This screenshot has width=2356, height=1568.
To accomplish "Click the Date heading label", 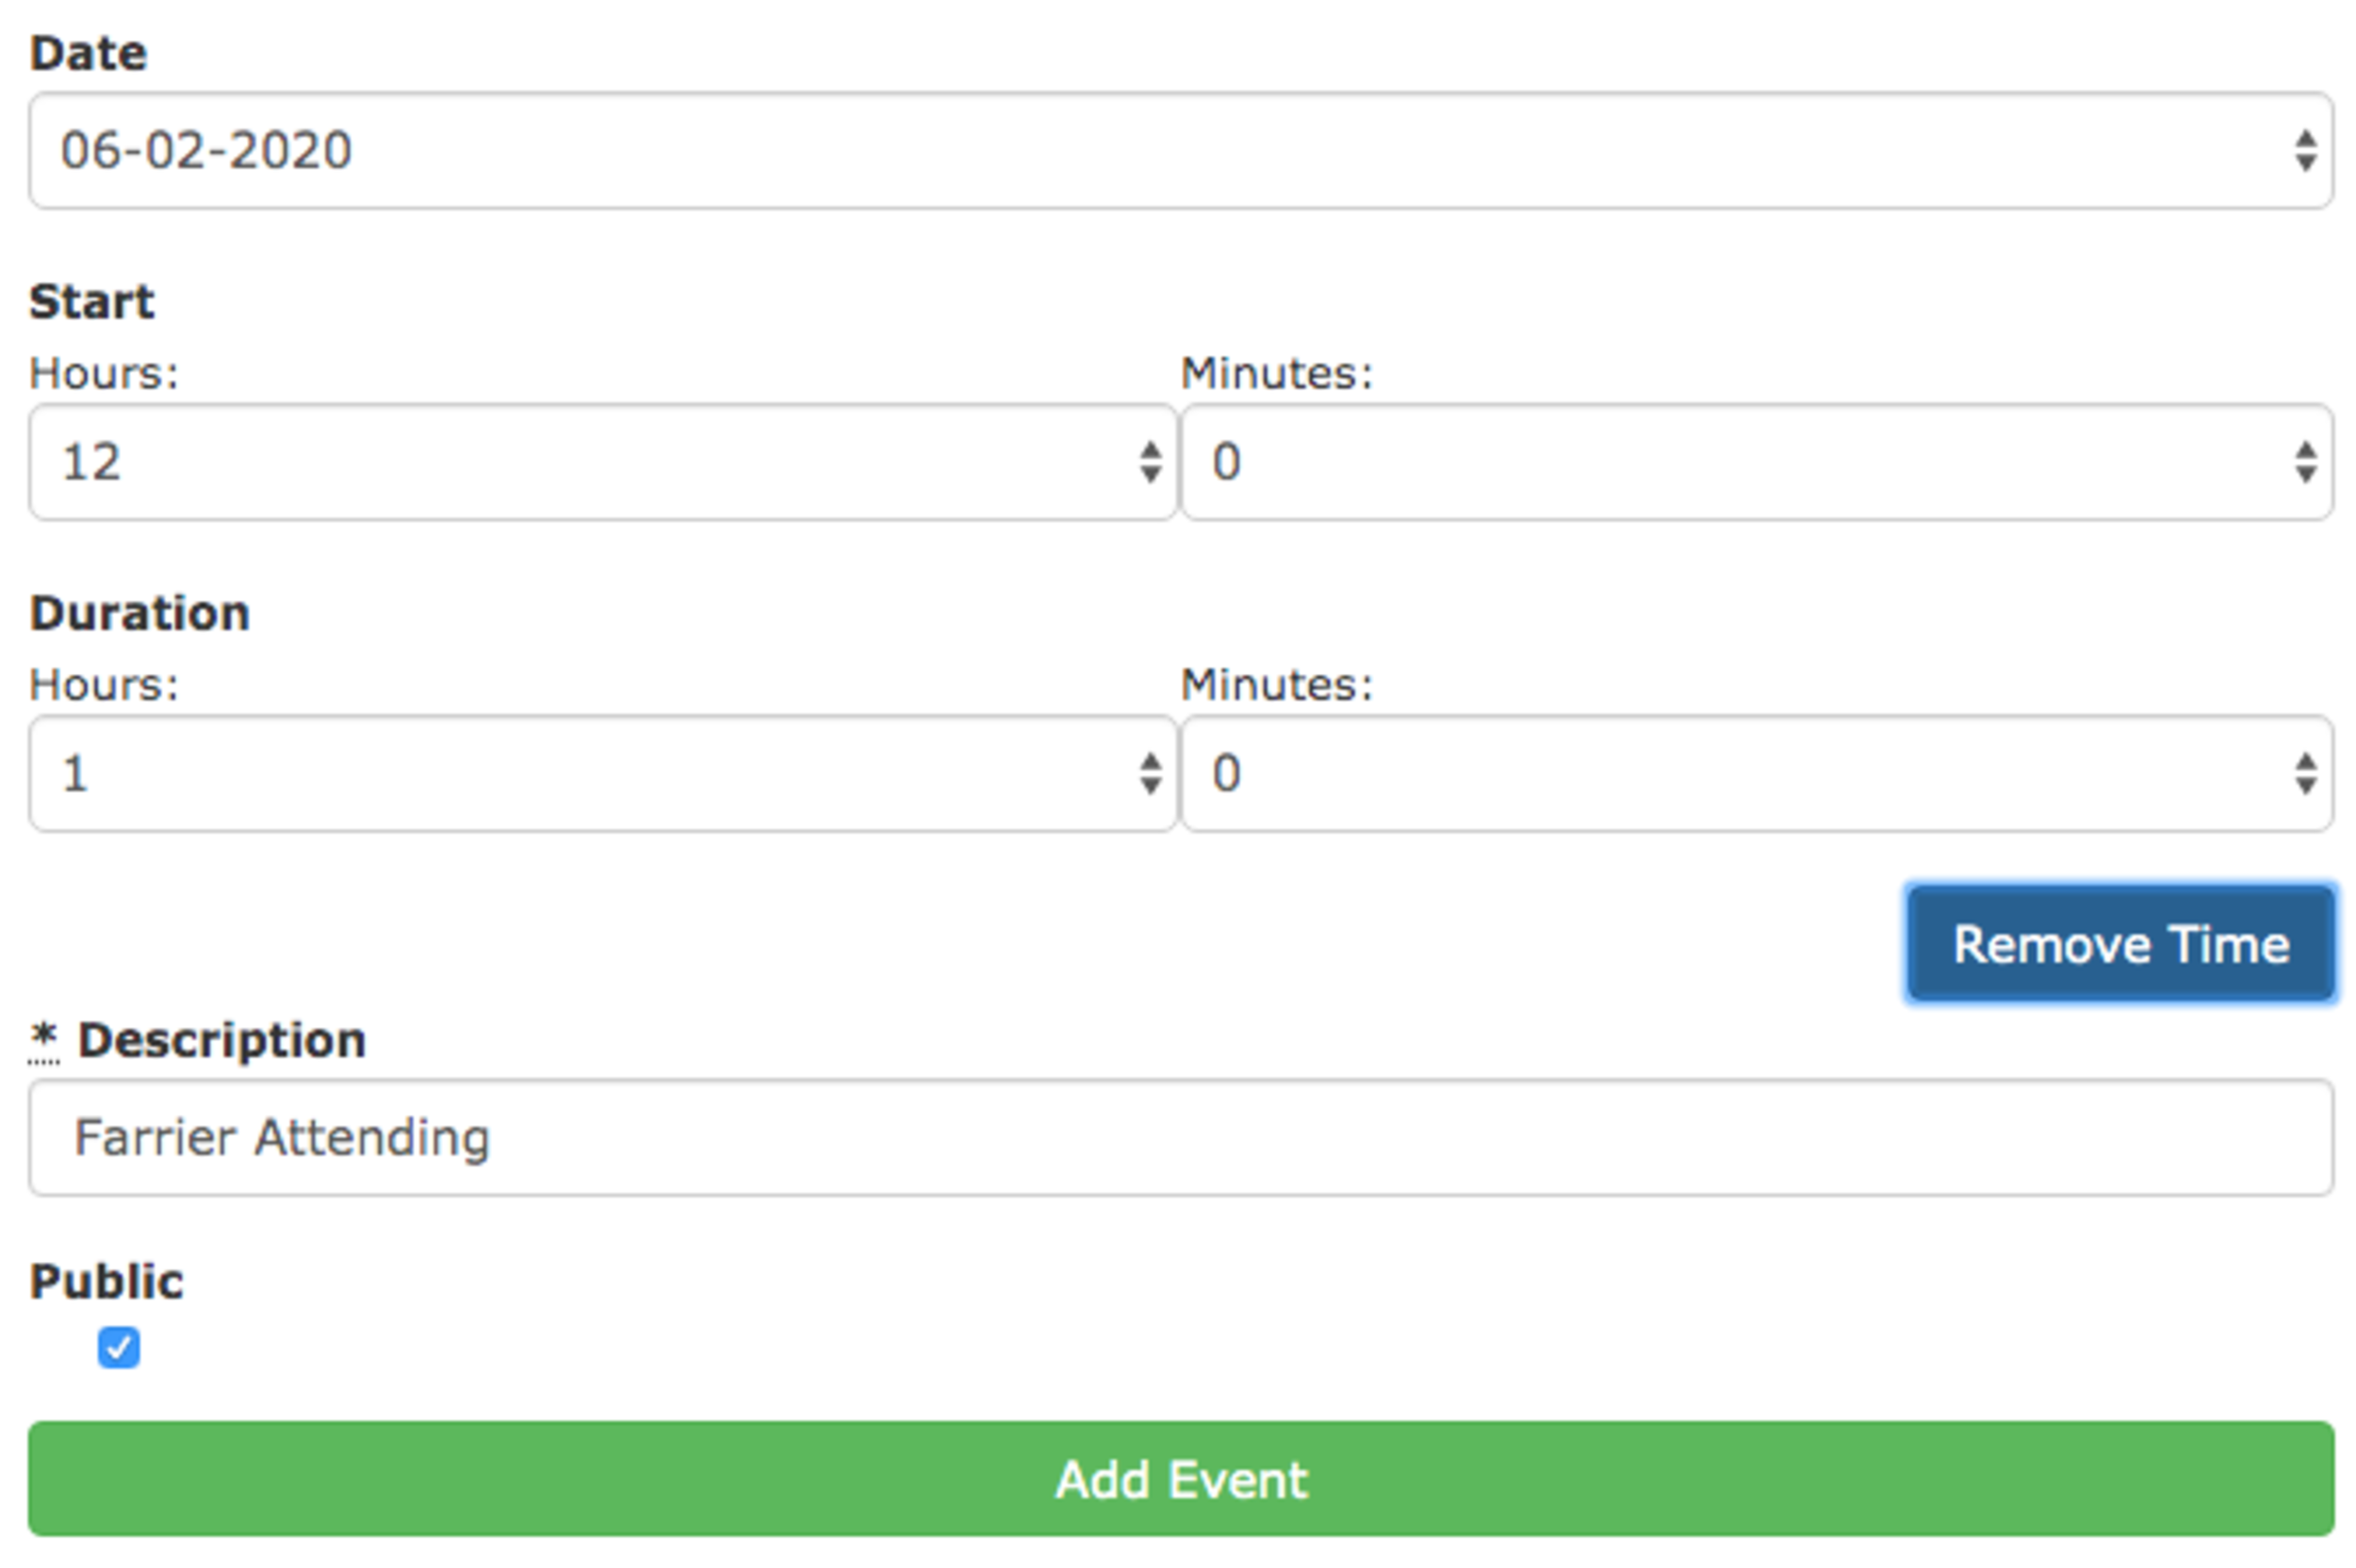I will click(x=88, y=53).
